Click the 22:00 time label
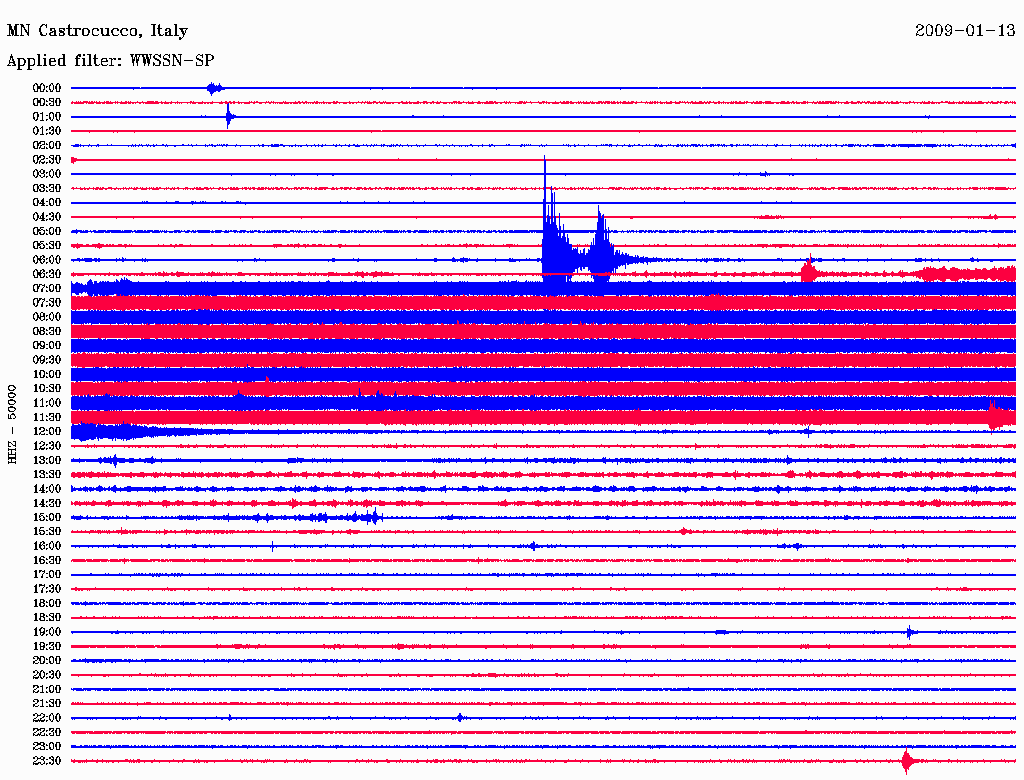1024x780 pixels. coord(47,717)
